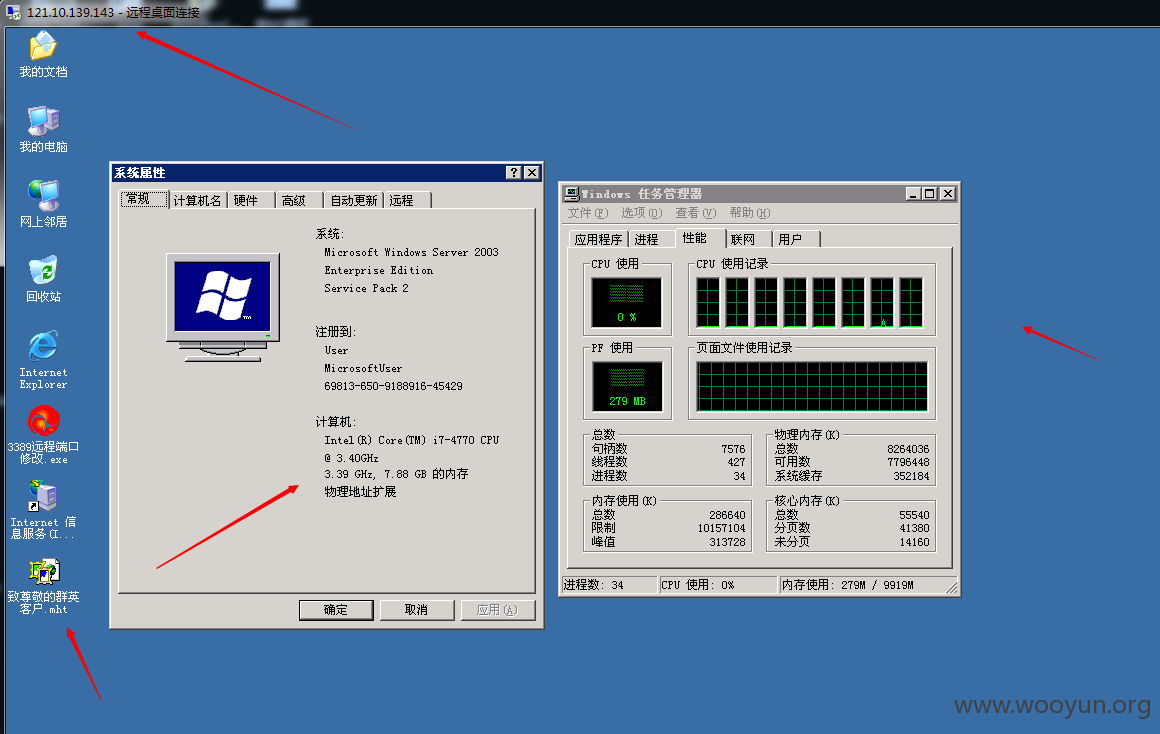The height and width of the screenshot is (734, 1160).
Task: Open the 文件(F) menu in Task Manager
Action: [587, 213]
